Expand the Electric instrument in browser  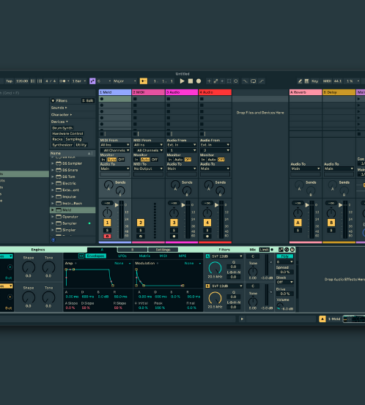tap(52, 183)
